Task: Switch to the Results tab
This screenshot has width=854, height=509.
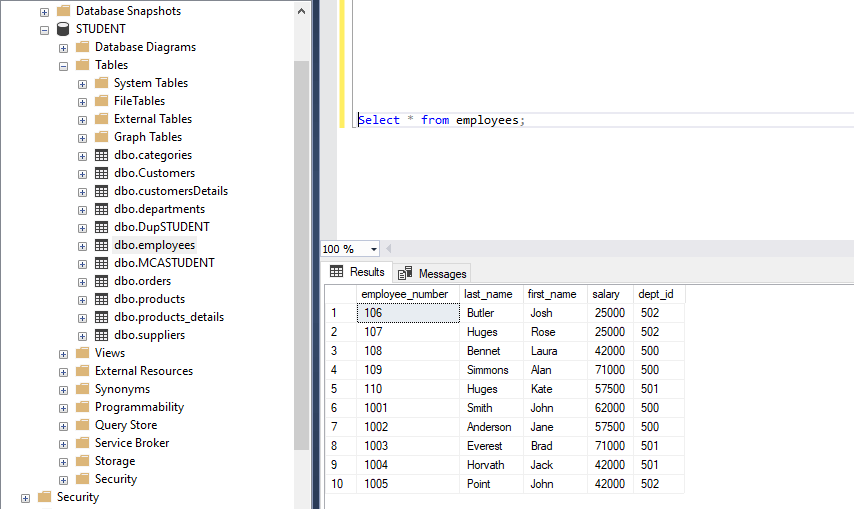Action: [x=357, y=272]
